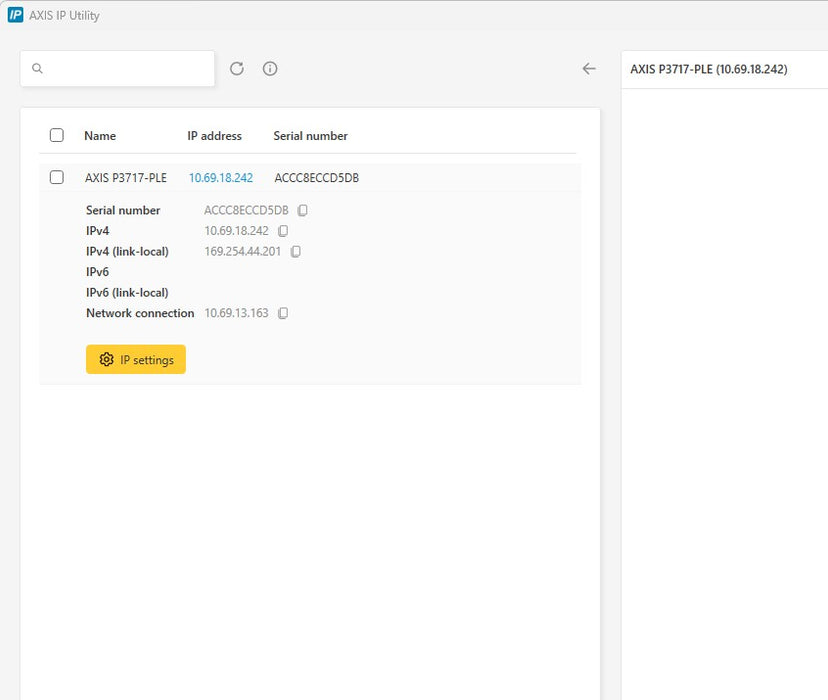Click serial ACCC8ECCD5DB in the device row

tap(316, 178)
